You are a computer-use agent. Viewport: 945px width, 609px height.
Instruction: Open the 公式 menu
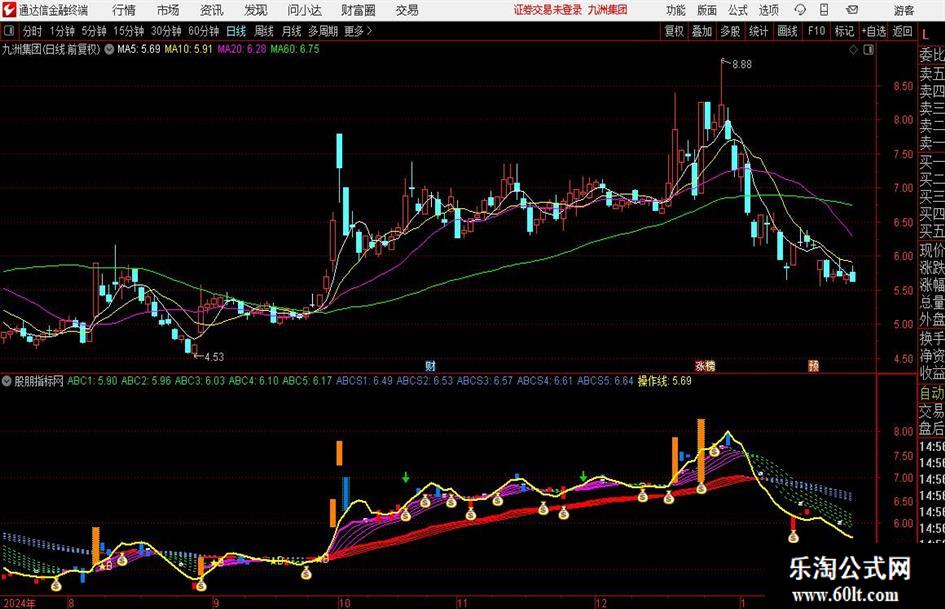737,10
